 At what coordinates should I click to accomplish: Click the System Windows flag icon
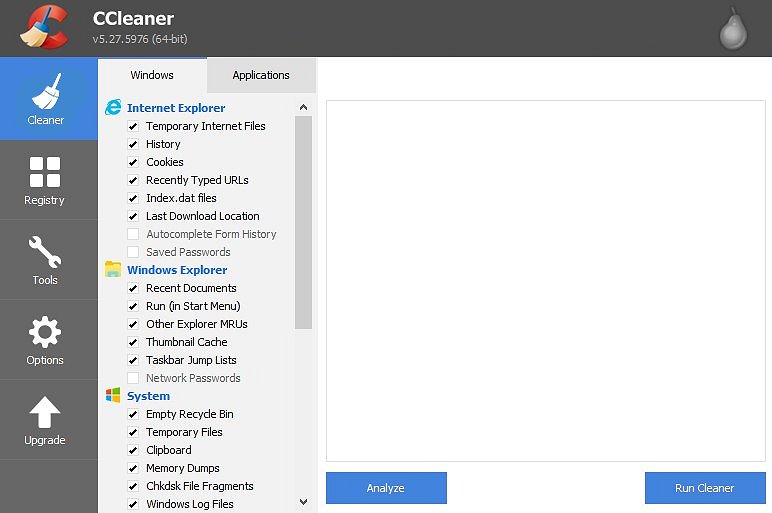[x=113, y=395]
